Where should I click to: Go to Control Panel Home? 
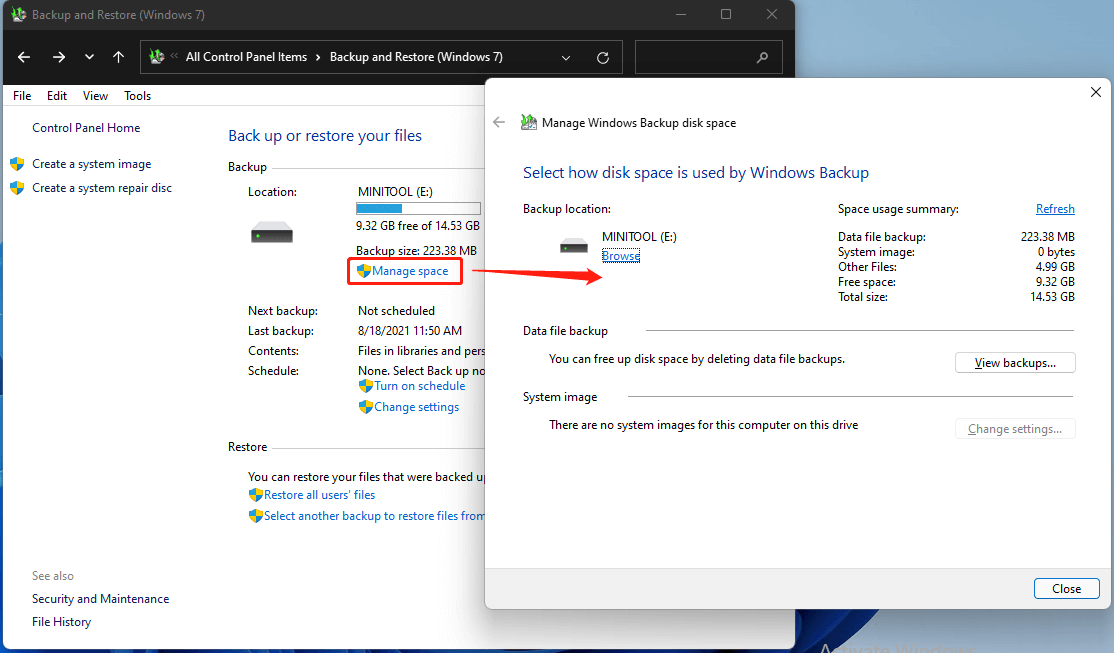coord(86,128)
